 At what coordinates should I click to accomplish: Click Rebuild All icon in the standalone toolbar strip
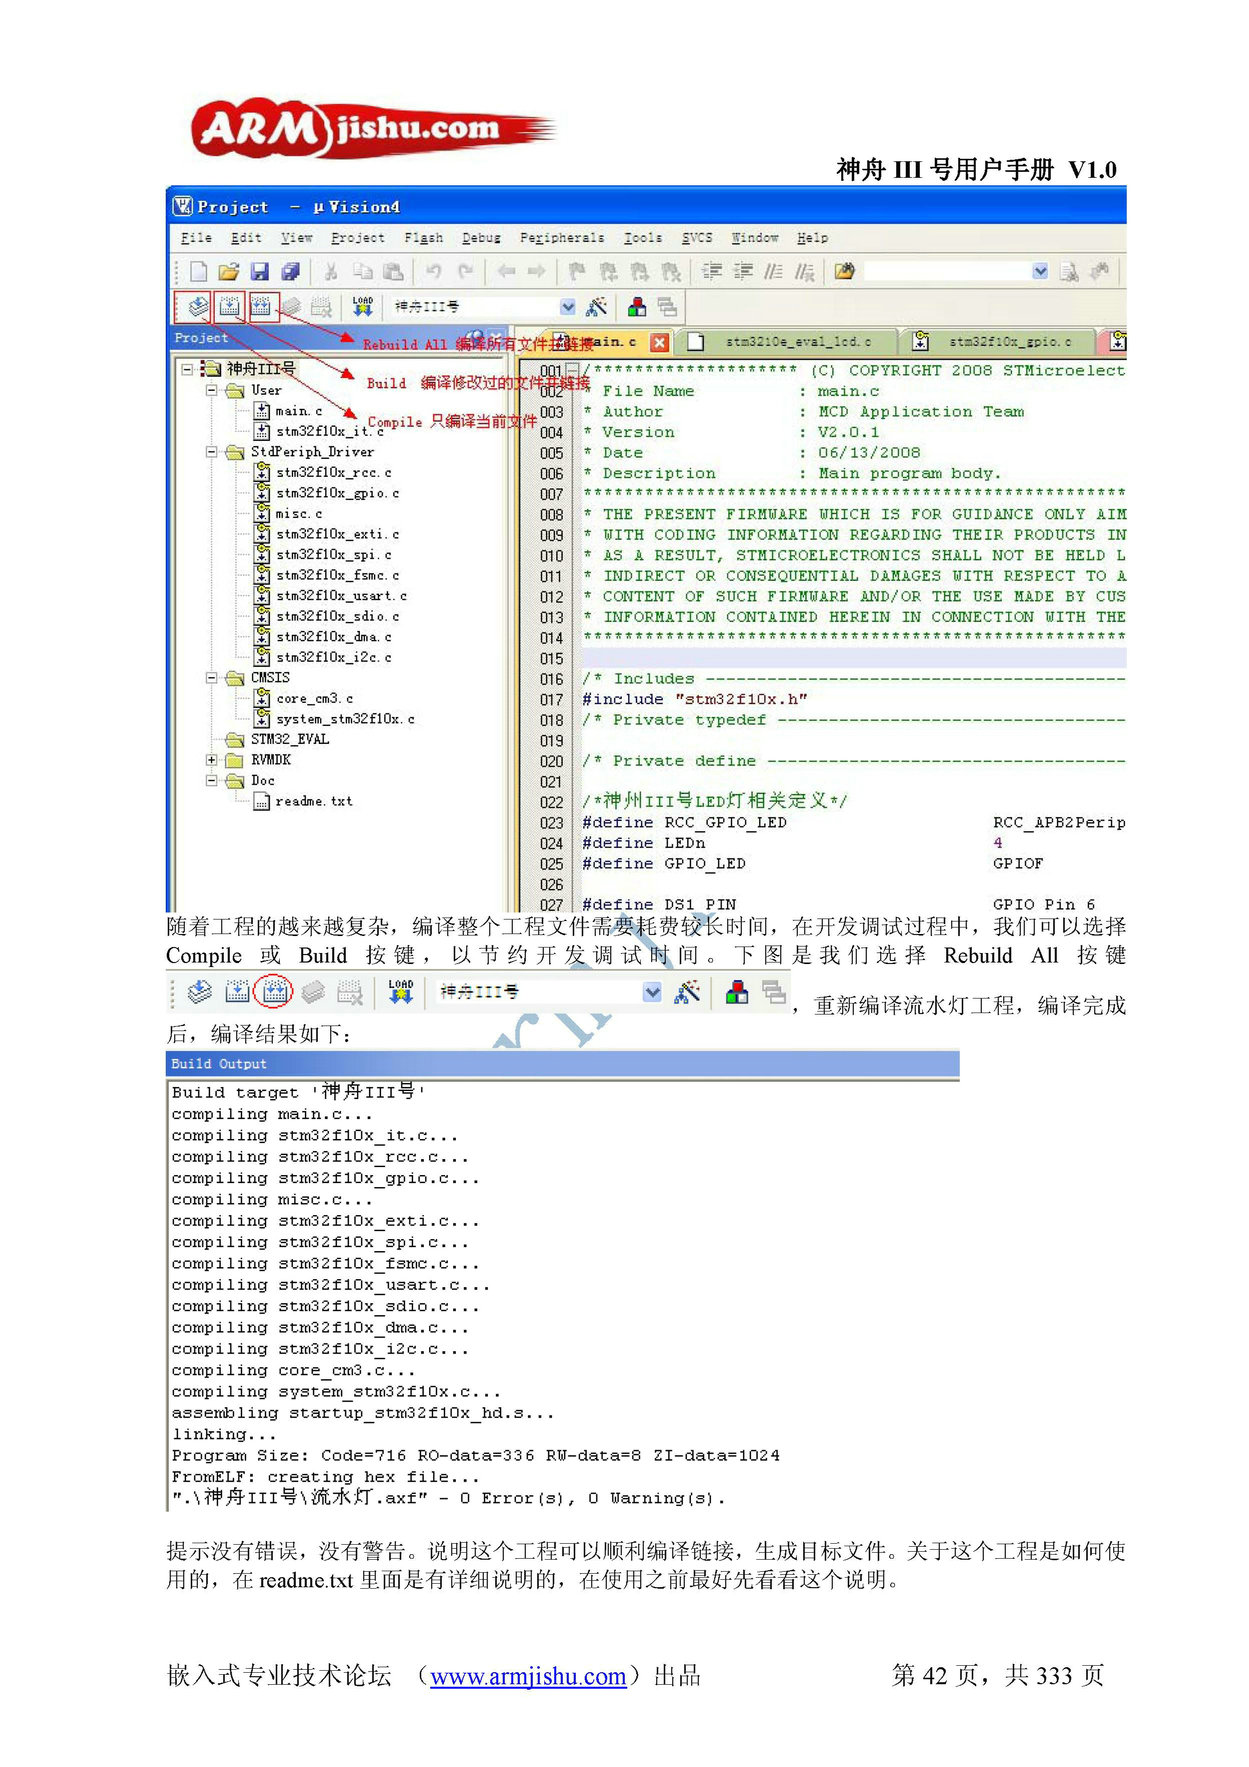[274, 992]
